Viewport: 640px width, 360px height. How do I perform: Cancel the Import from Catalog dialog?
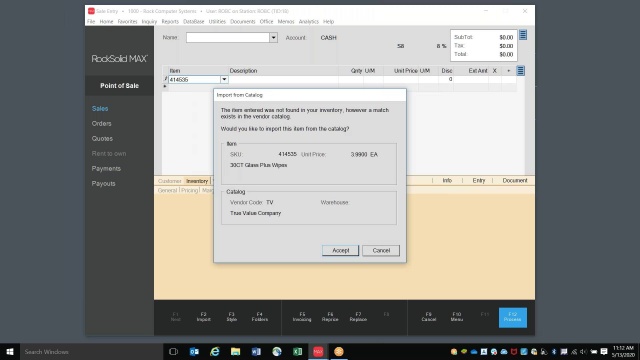coord(381,250)
